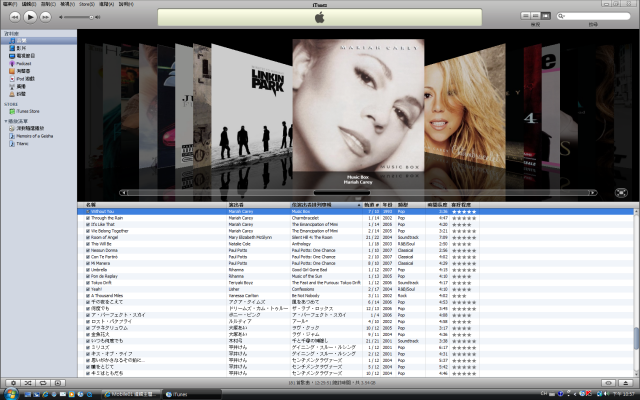This screenshot has width=640, height=400.
Task: Select the Mariah Carey Music Box cover
Action: click(x=358, y=105)
